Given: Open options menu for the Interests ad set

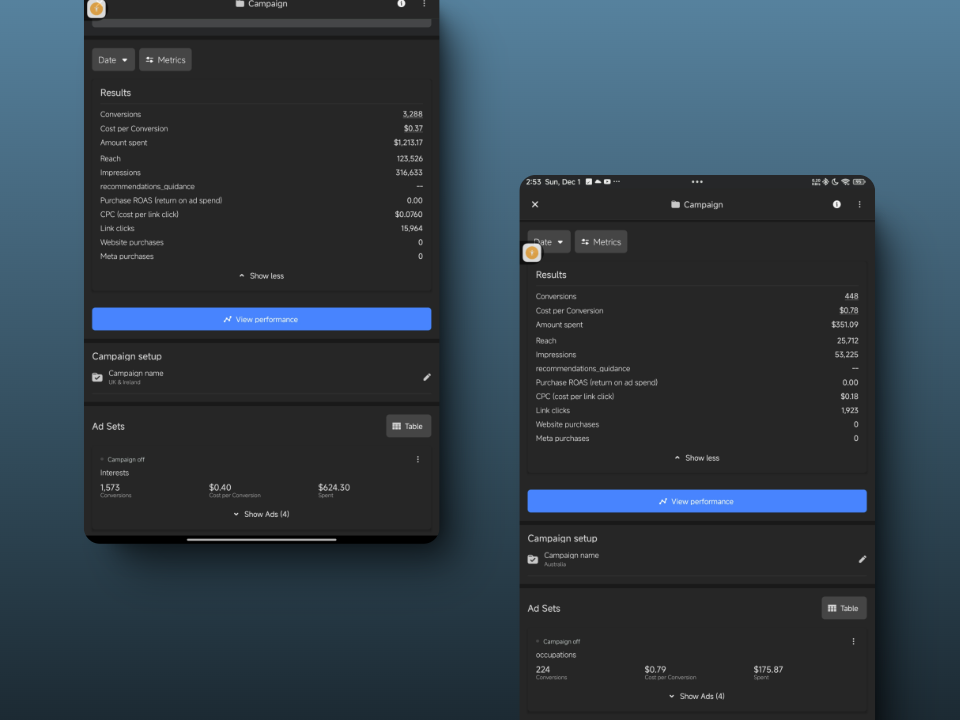Looking at the screenshot, I should pos(418,460).
